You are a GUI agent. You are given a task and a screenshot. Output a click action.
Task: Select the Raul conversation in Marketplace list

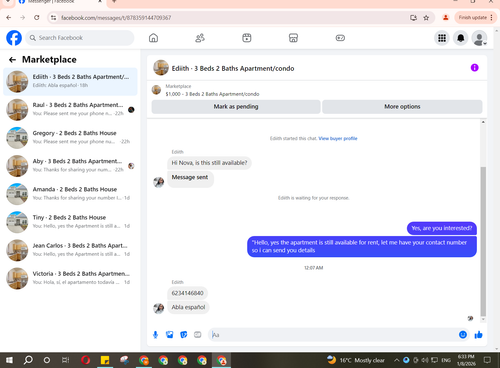coord(70,109)
